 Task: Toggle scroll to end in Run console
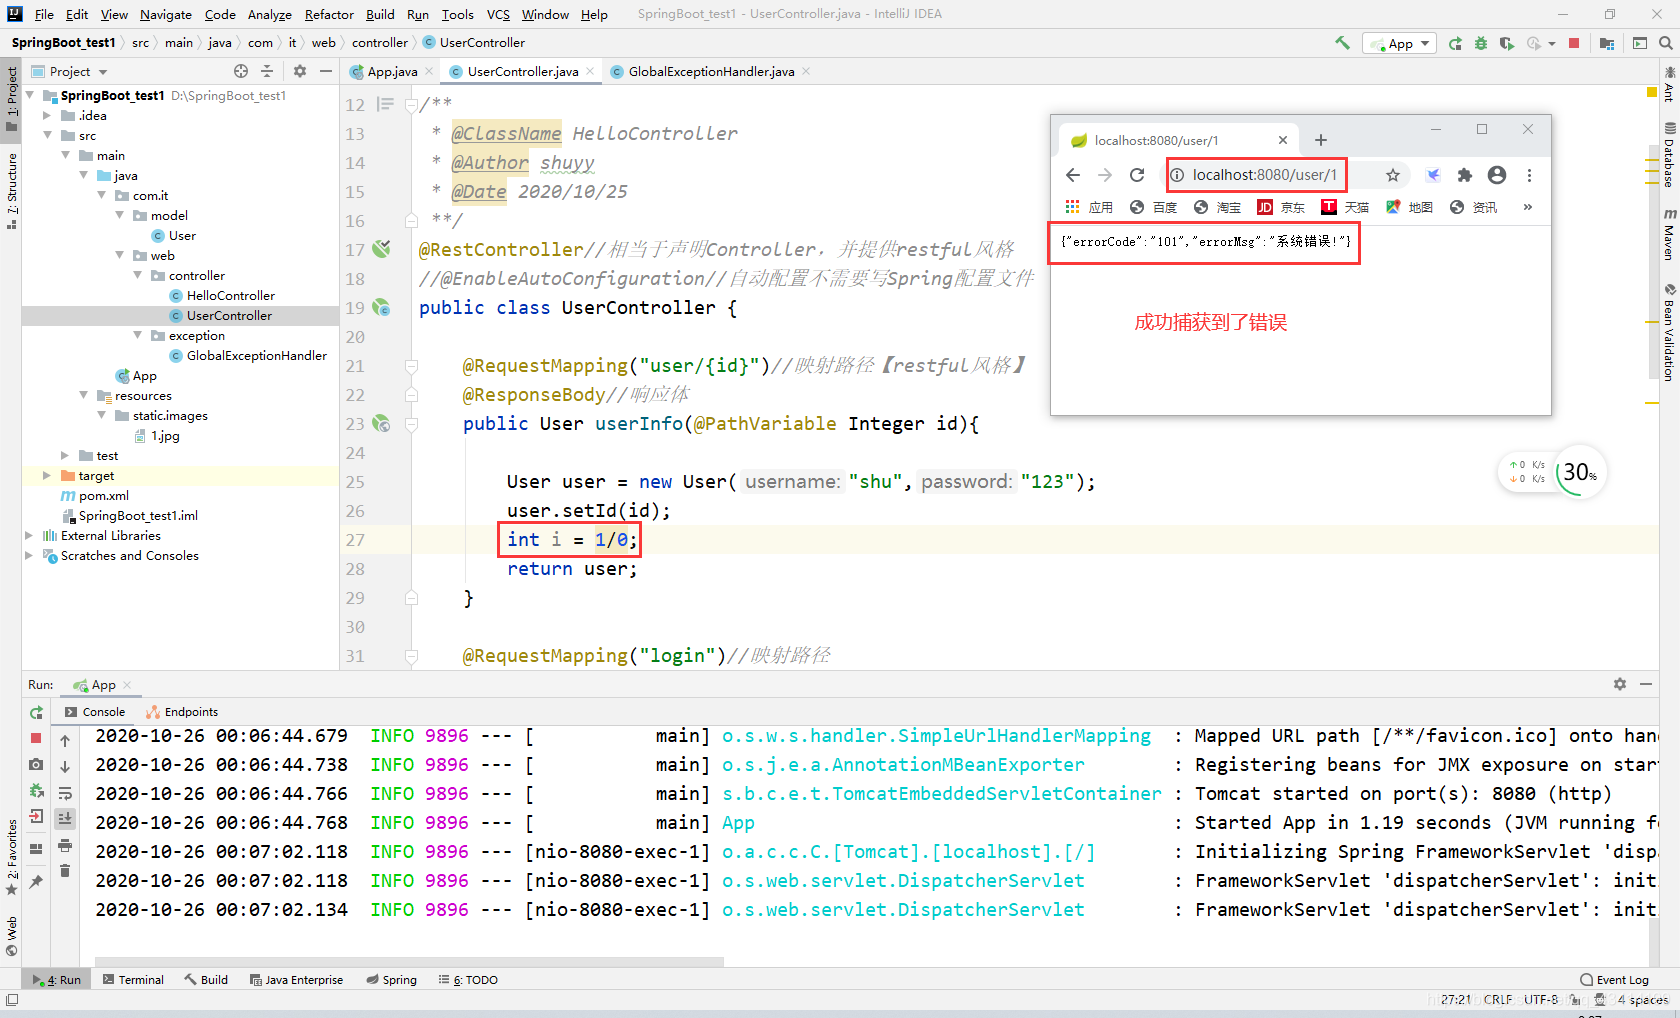click(x=65, y=819)
